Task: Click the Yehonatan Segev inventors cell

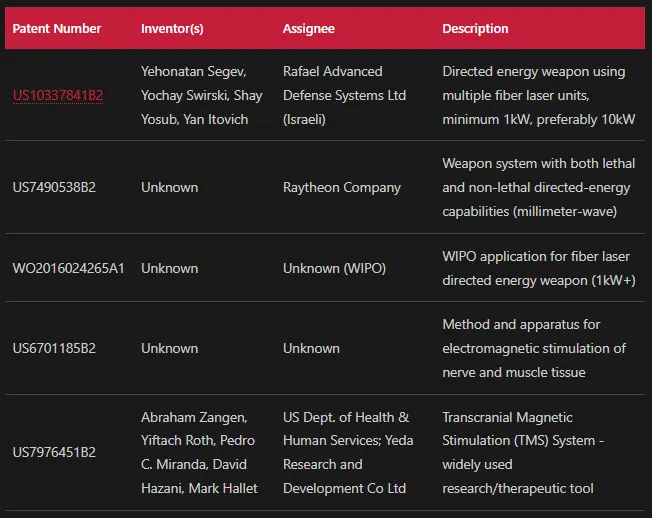Action: pyautogui.click(x=202, y=95)
